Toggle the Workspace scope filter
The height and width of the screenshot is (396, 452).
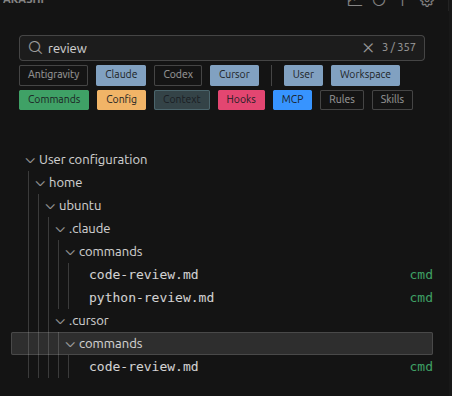(x=365, y=75)
